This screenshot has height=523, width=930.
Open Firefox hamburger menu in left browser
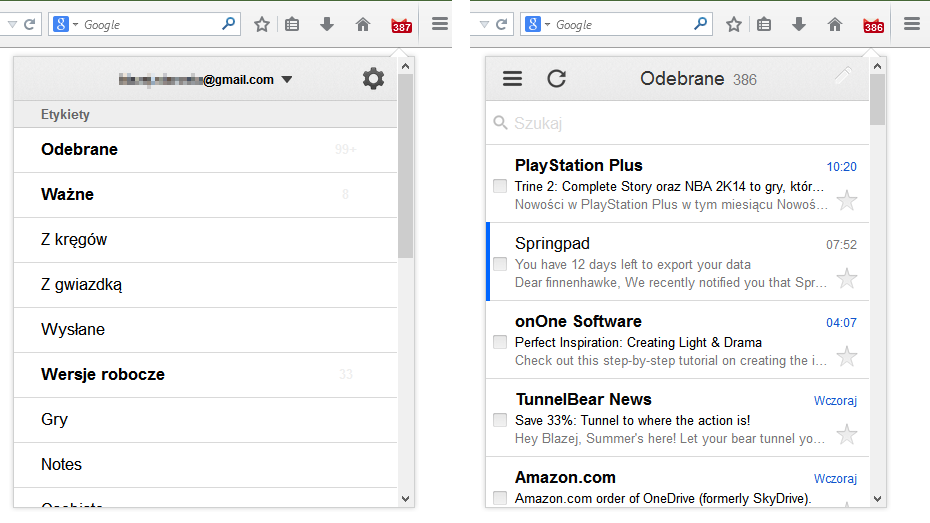pyautogui.click(x=439, y=24)
